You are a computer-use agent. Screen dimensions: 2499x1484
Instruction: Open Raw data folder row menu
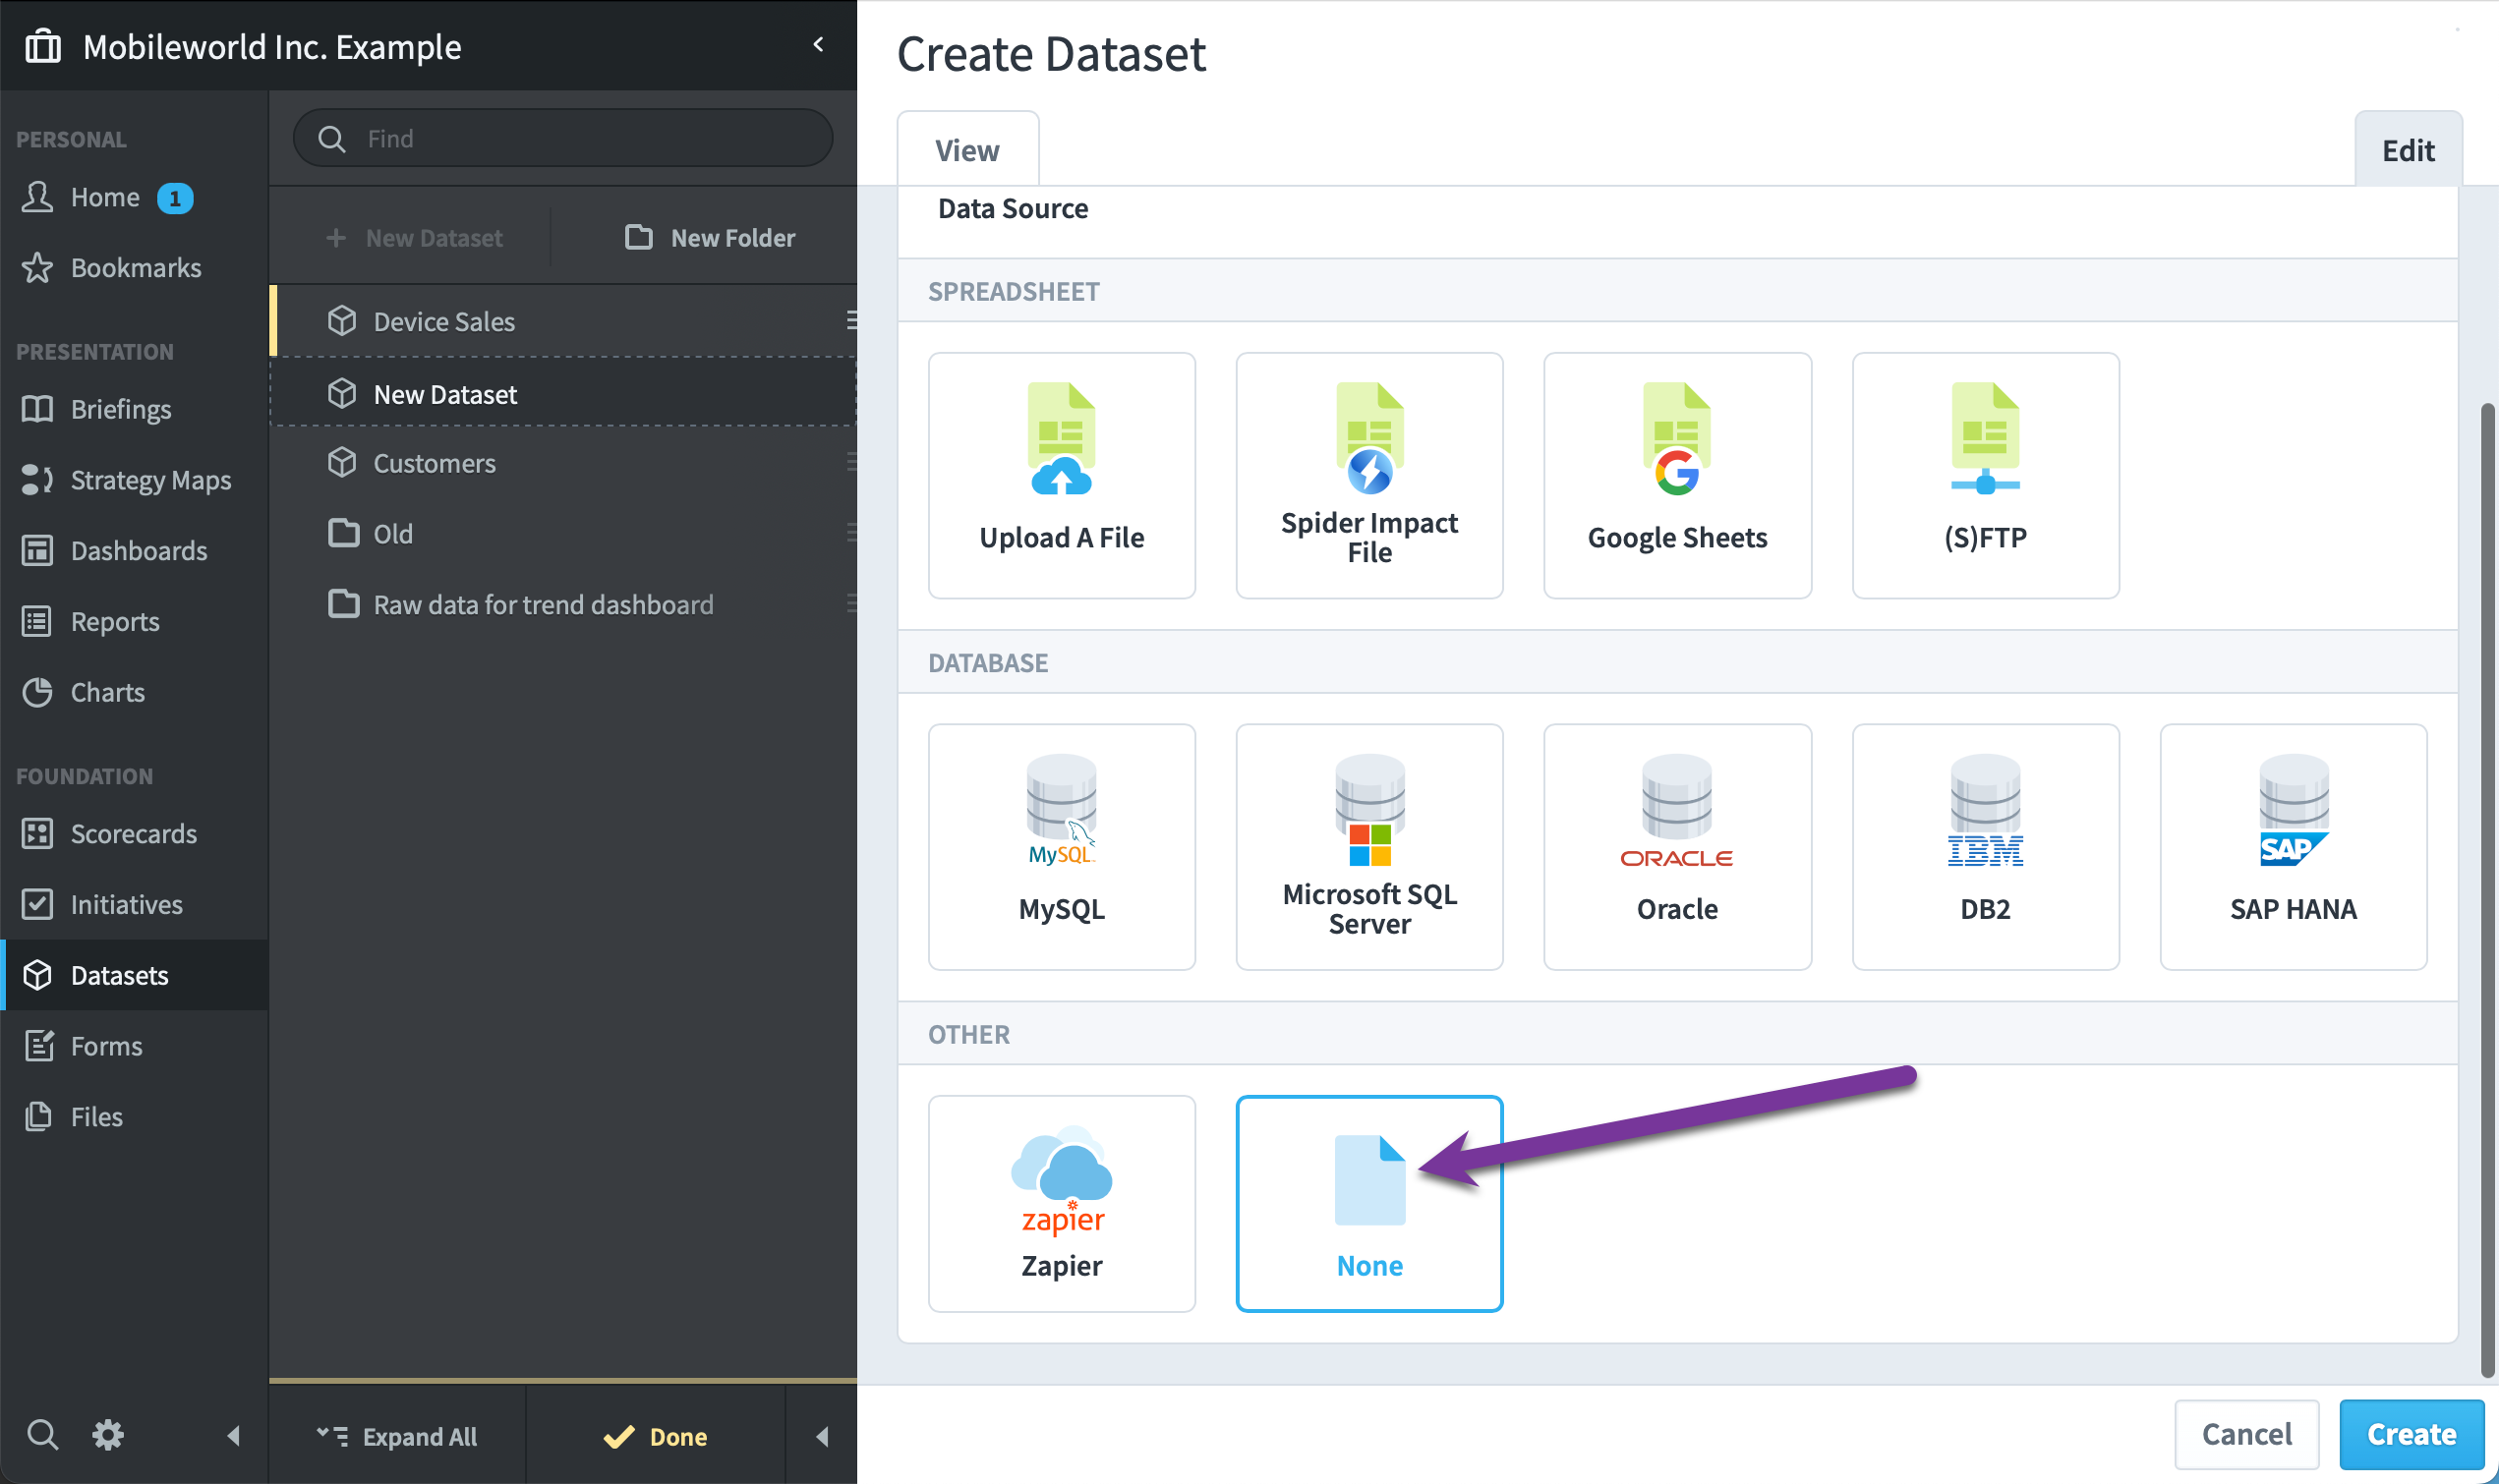(851, 603)
